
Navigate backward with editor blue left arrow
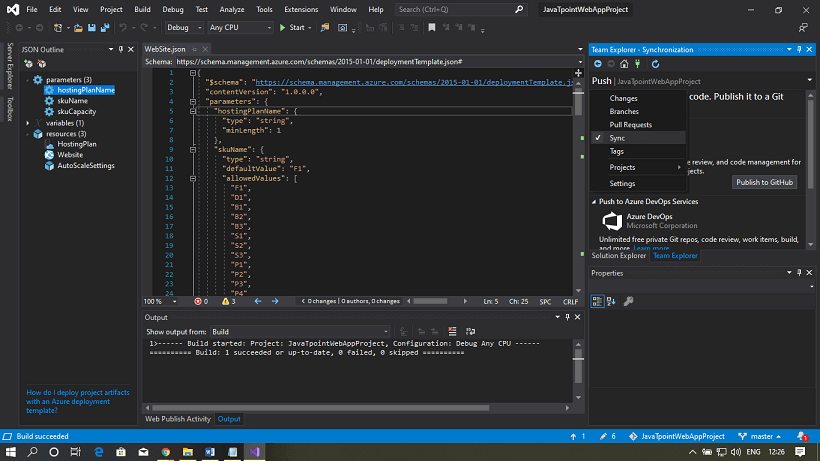pos(258,301)
